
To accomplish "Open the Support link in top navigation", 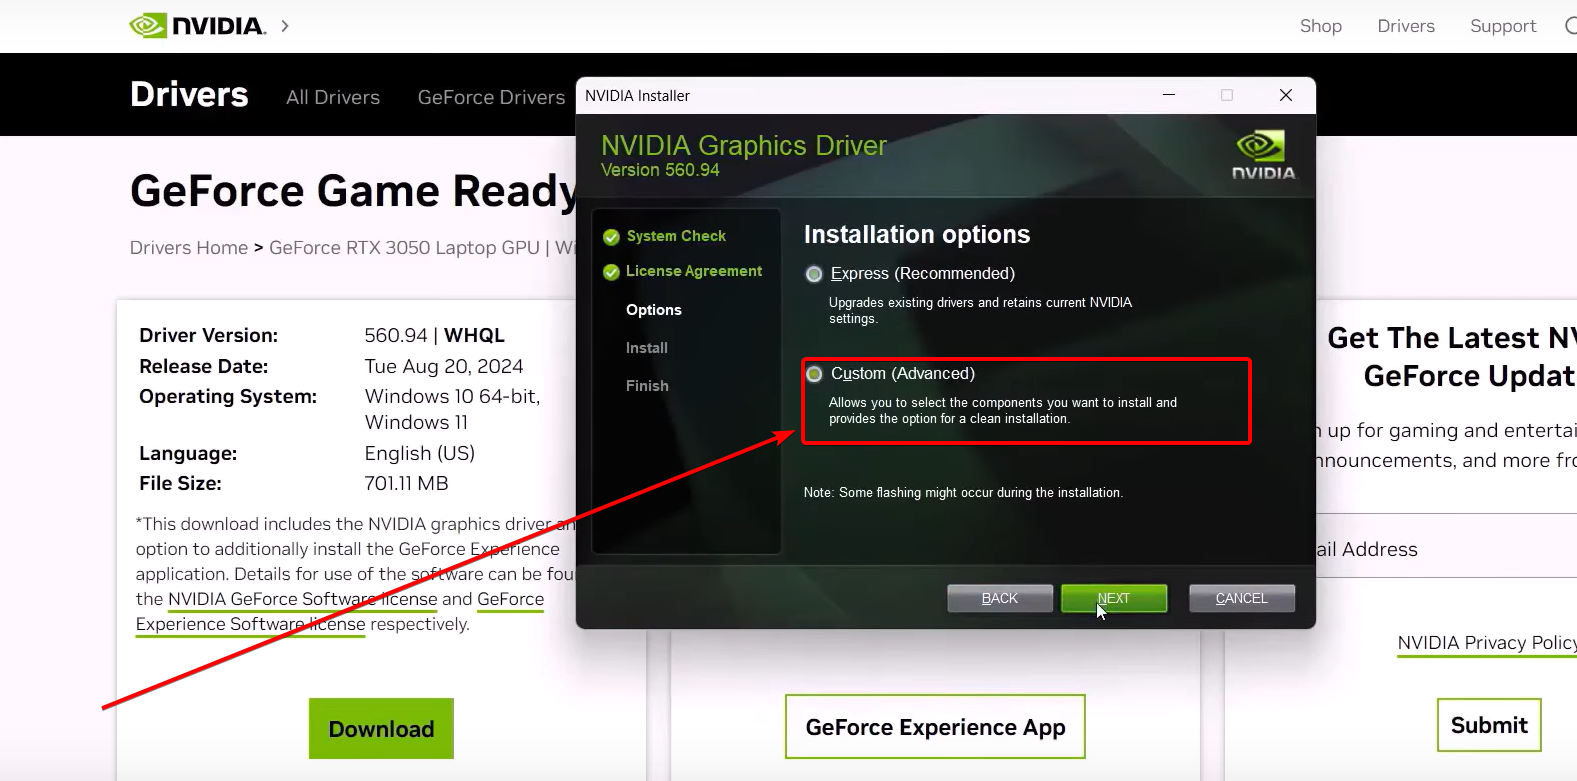I will [1503, 26].
